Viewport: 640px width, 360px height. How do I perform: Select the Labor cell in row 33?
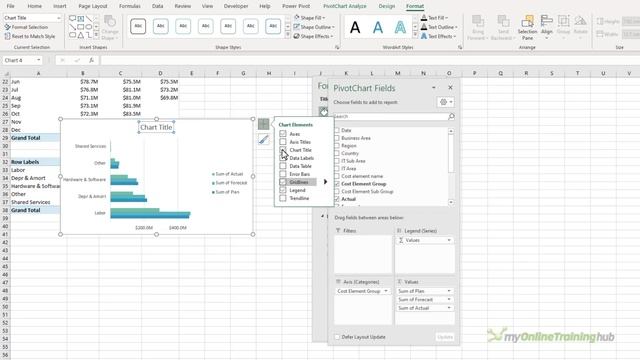(34, 170)
